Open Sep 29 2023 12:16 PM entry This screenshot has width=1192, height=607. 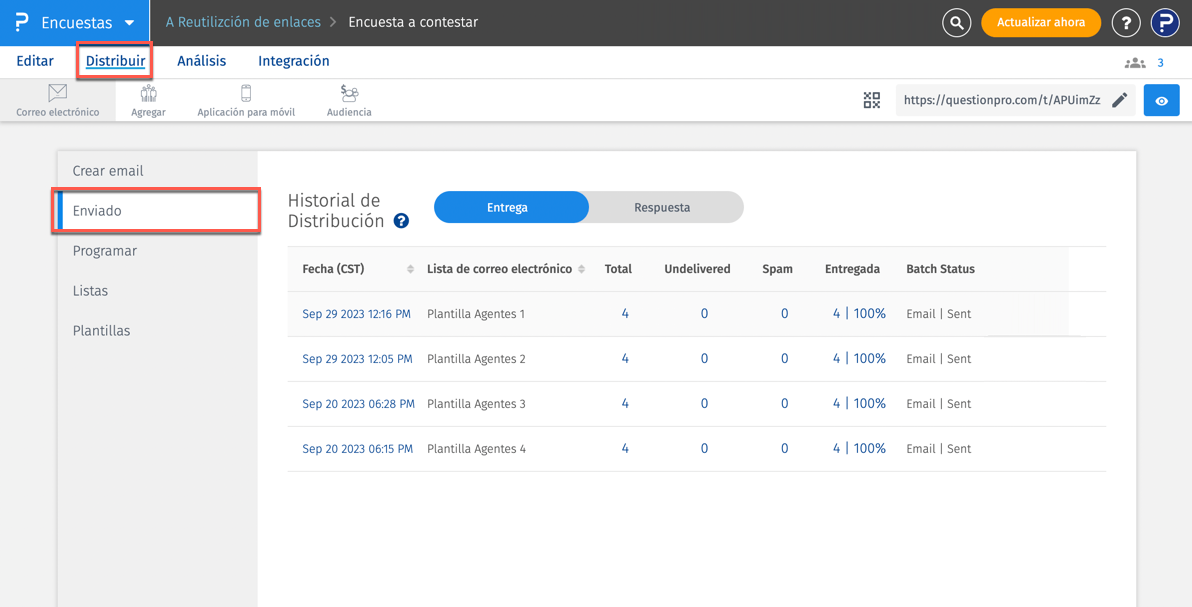pyautogui.click(x=356, y=314)
